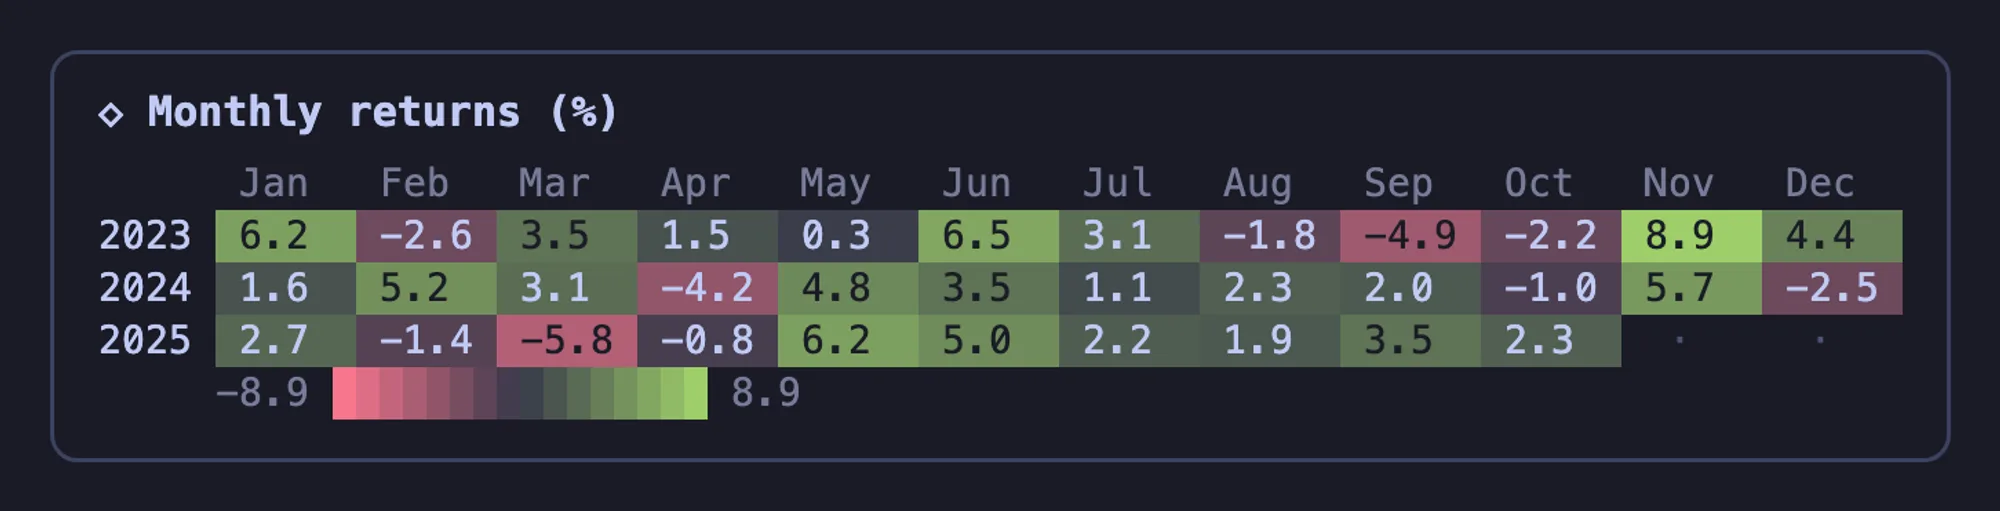Click the 2024 Mar cell showing 3.1
Image resolution: width=2000 pixels, height=511 pixels.
[567, 288]
